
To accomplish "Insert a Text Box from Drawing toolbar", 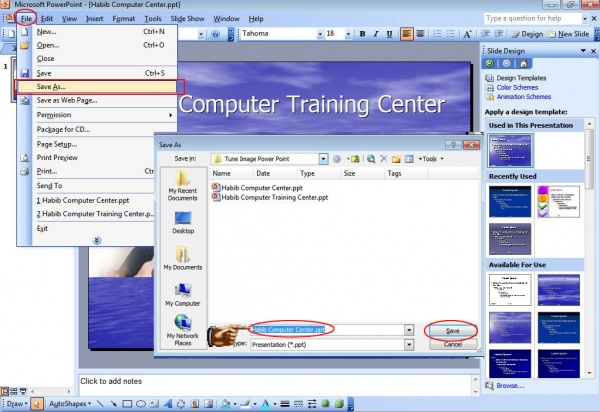I will (x=154, y=404).
